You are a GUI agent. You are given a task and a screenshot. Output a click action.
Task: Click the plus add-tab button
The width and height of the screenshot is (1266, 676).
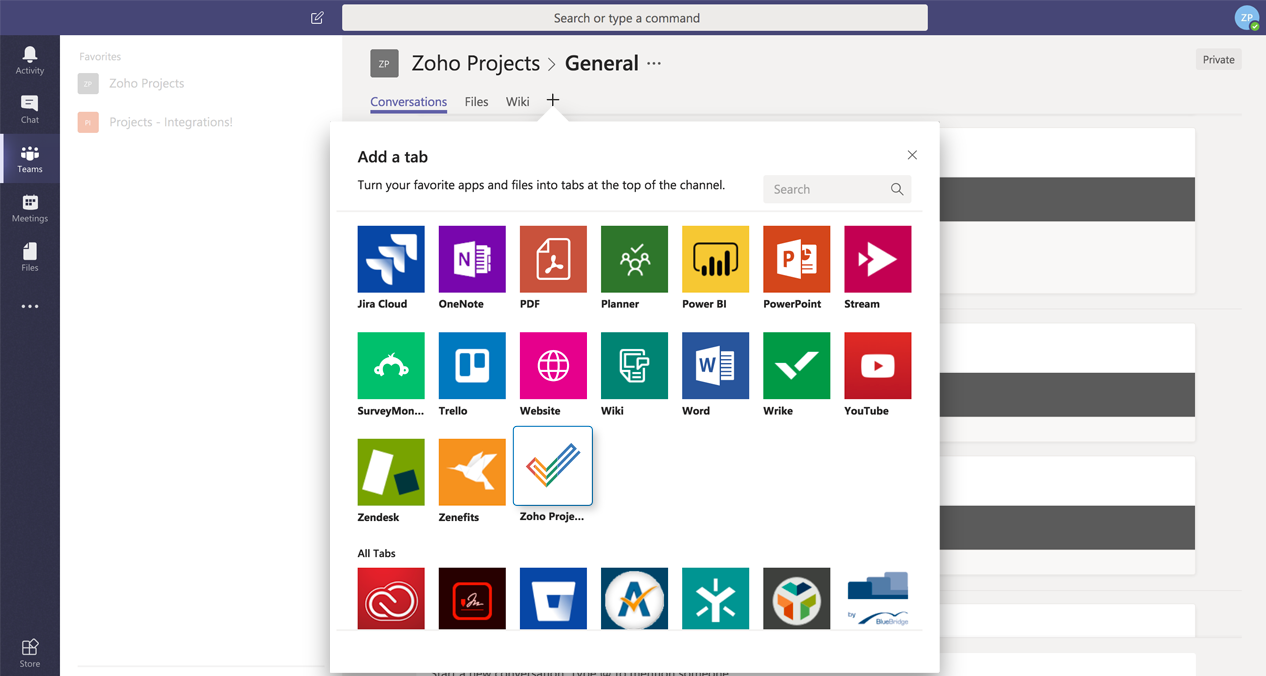(553, 100)
